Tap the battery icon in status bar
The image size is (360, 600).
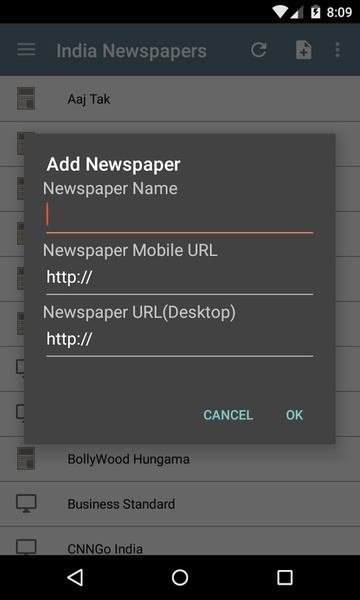[x=315, y=12]
